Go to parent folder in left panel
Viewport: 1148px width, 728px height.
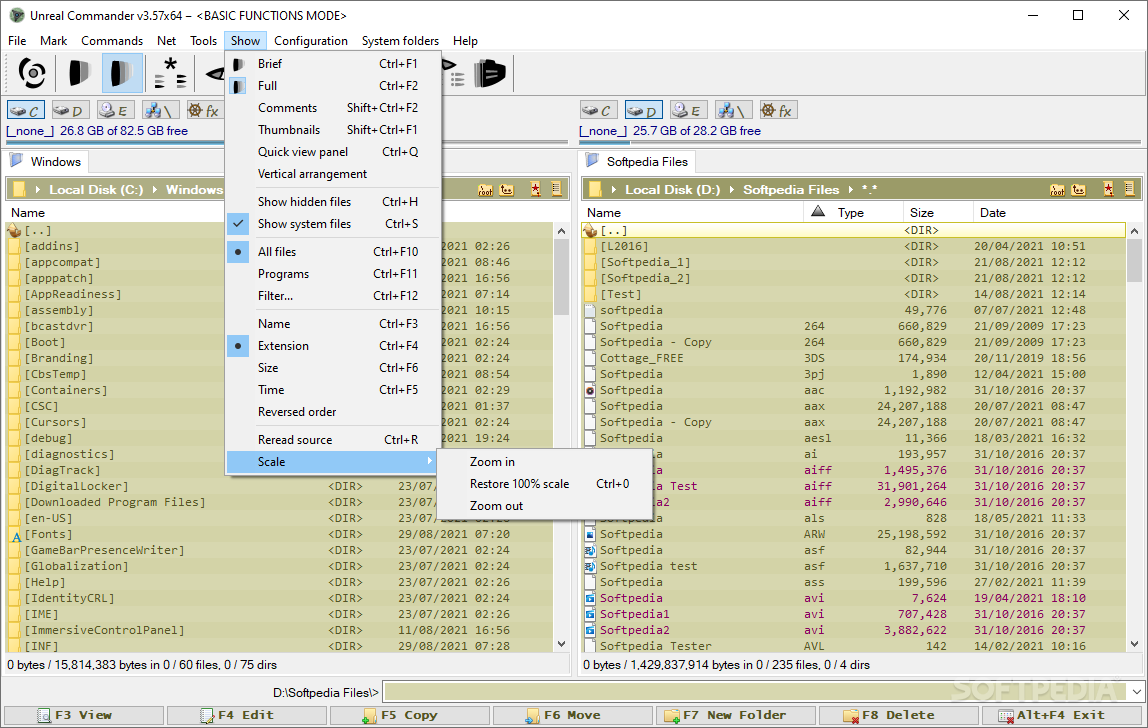(x=507, y=190)
